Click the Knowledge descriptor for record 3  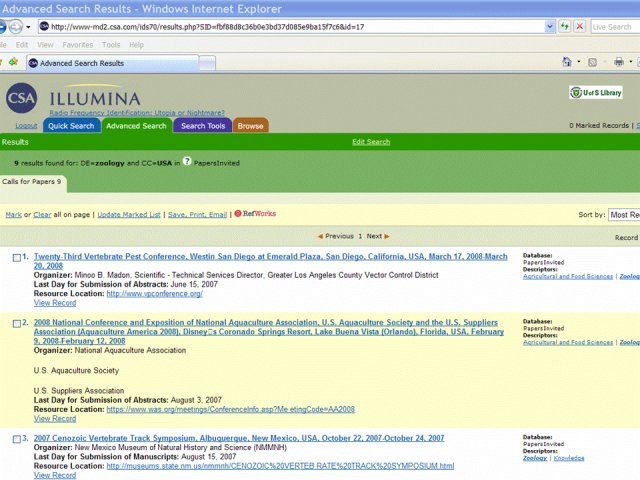(569, 458)
